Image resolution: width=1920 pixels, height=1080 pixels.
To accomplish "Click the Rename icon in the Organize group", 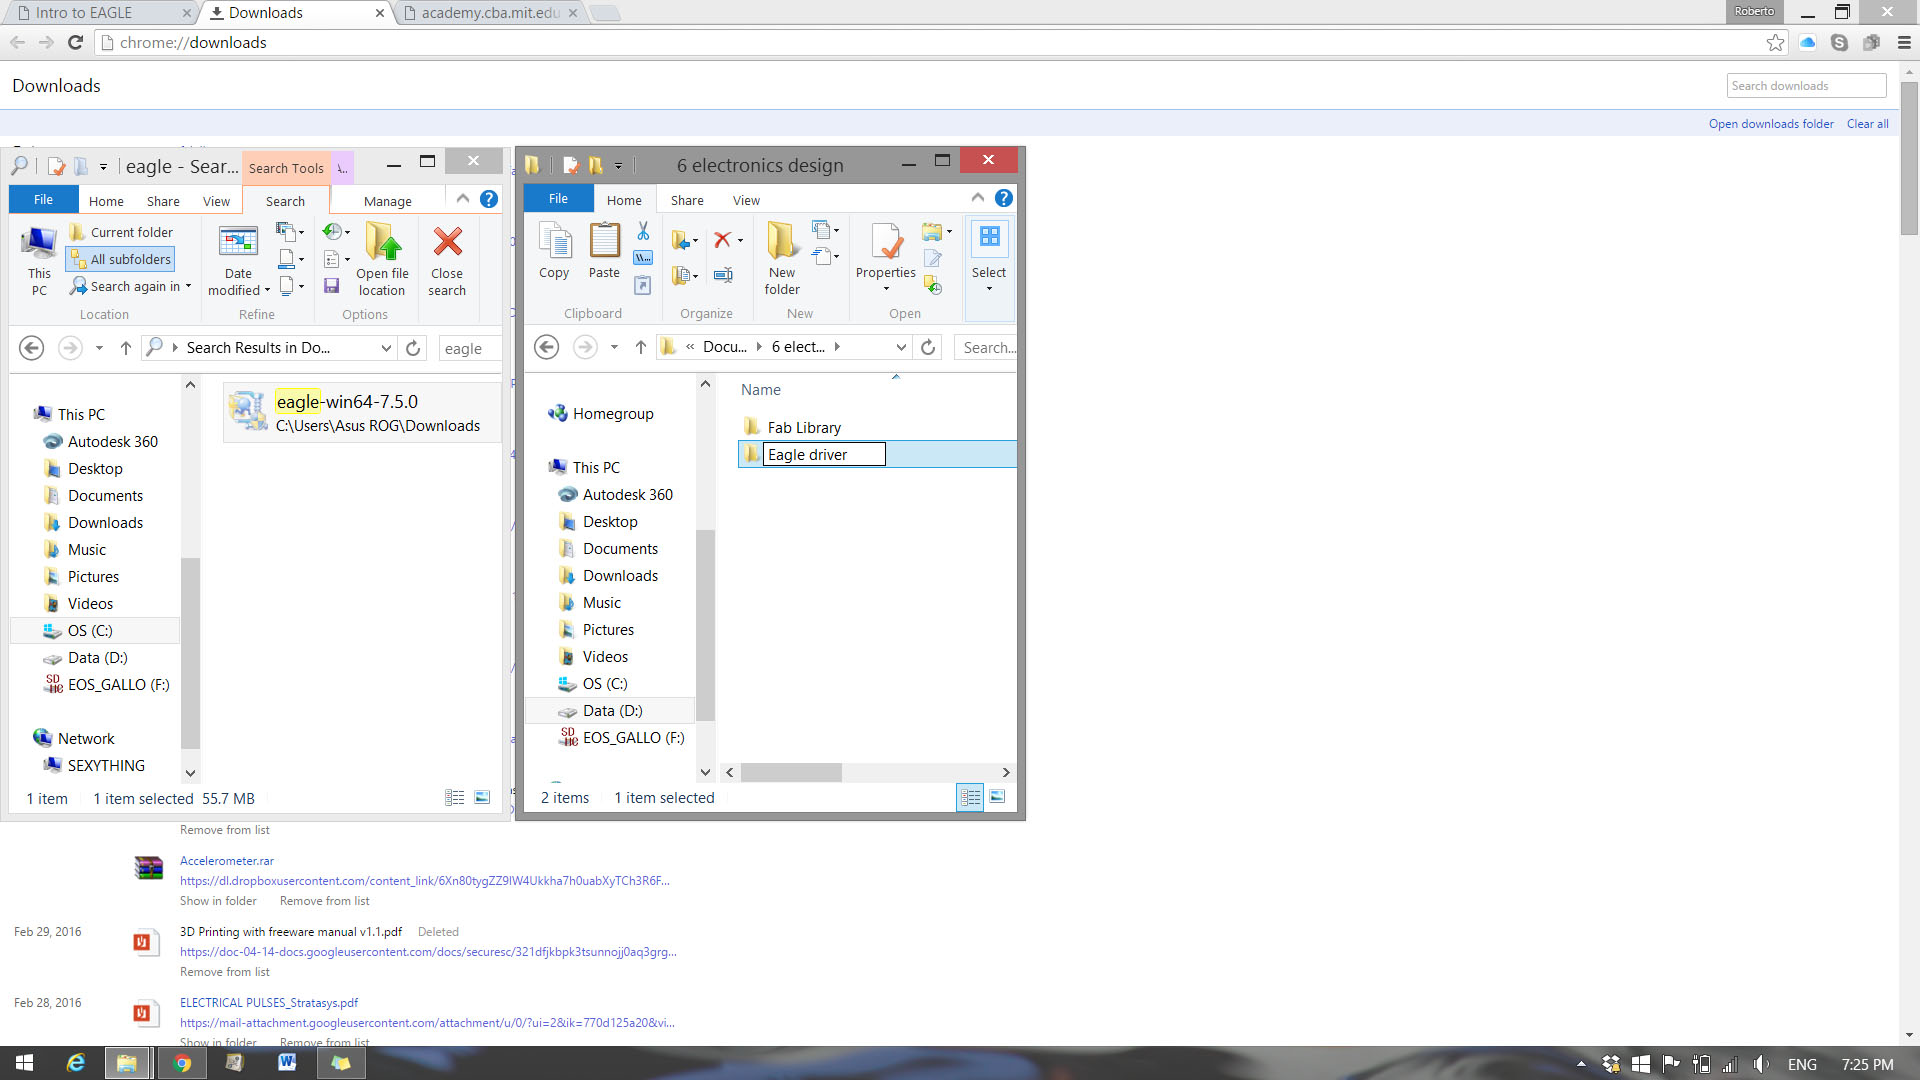I will [x=723, y=274].
